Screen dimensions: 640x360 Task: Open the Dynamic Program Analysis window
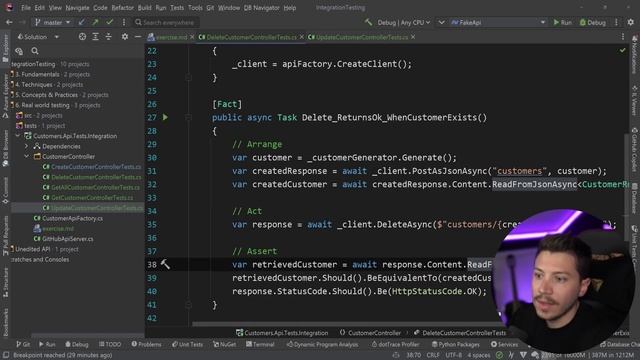pos(322,344)
